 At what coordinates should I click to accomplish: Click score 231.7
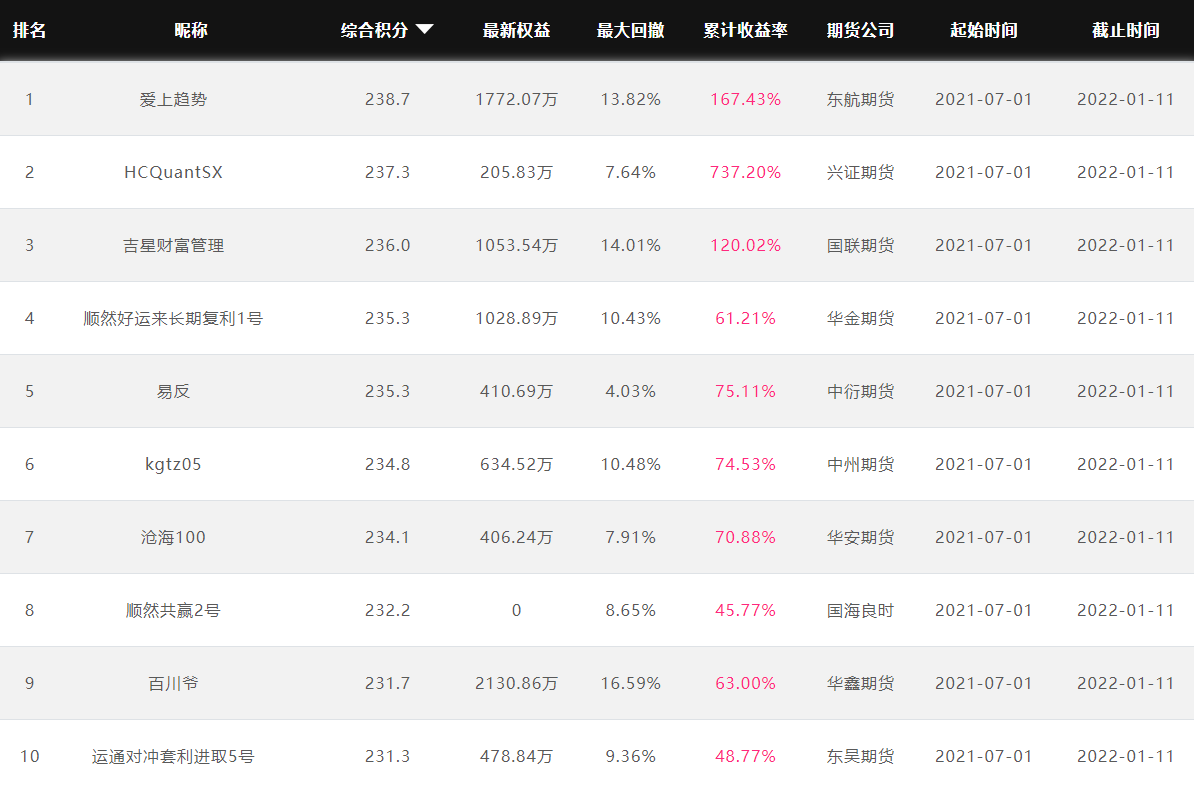pos(388,684)
